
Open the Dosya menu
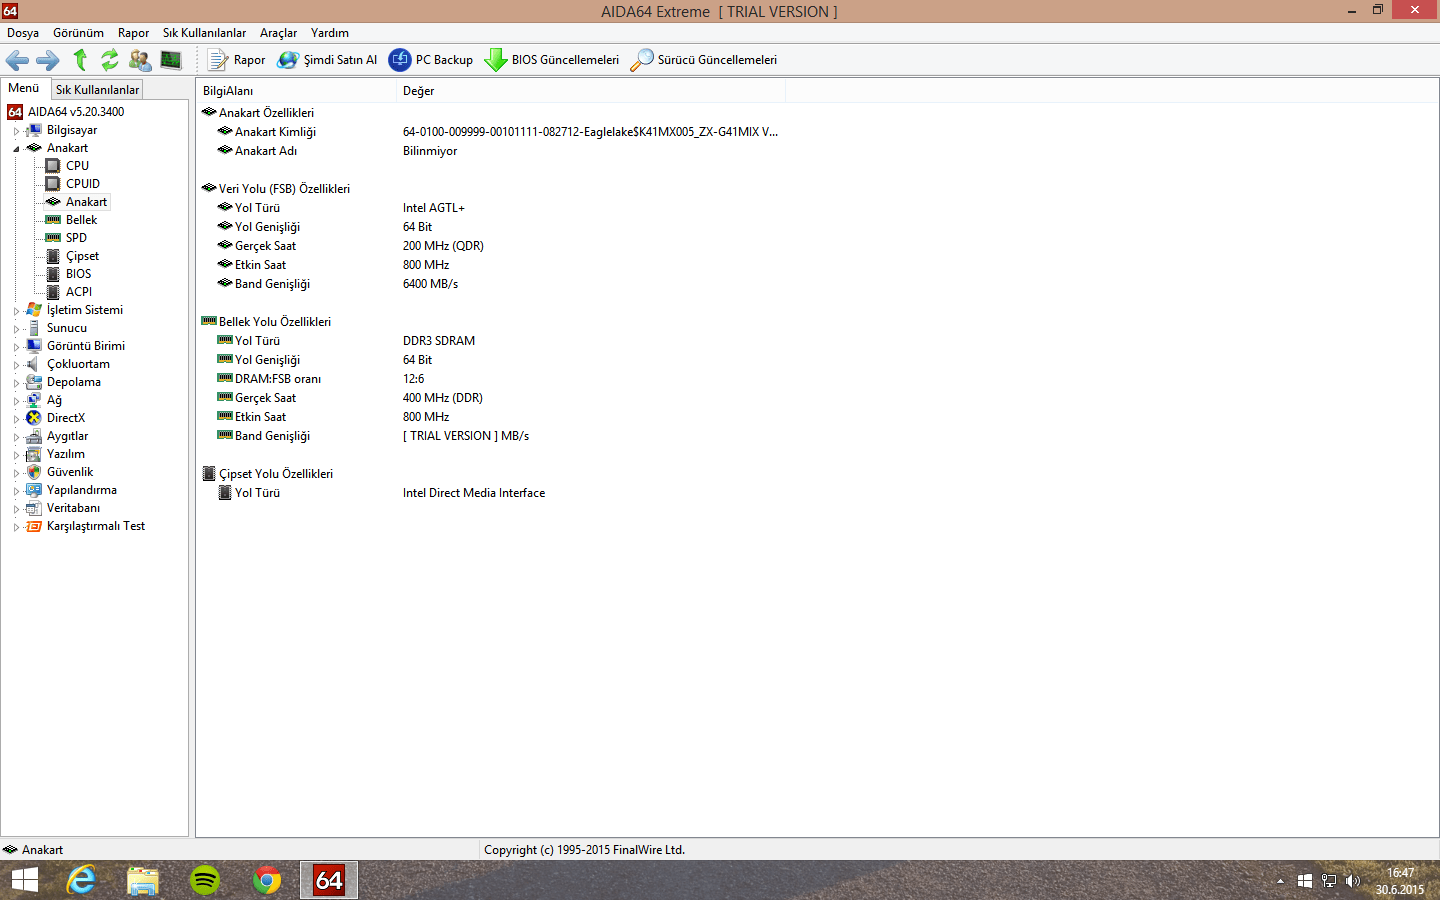tap(23, 33)
